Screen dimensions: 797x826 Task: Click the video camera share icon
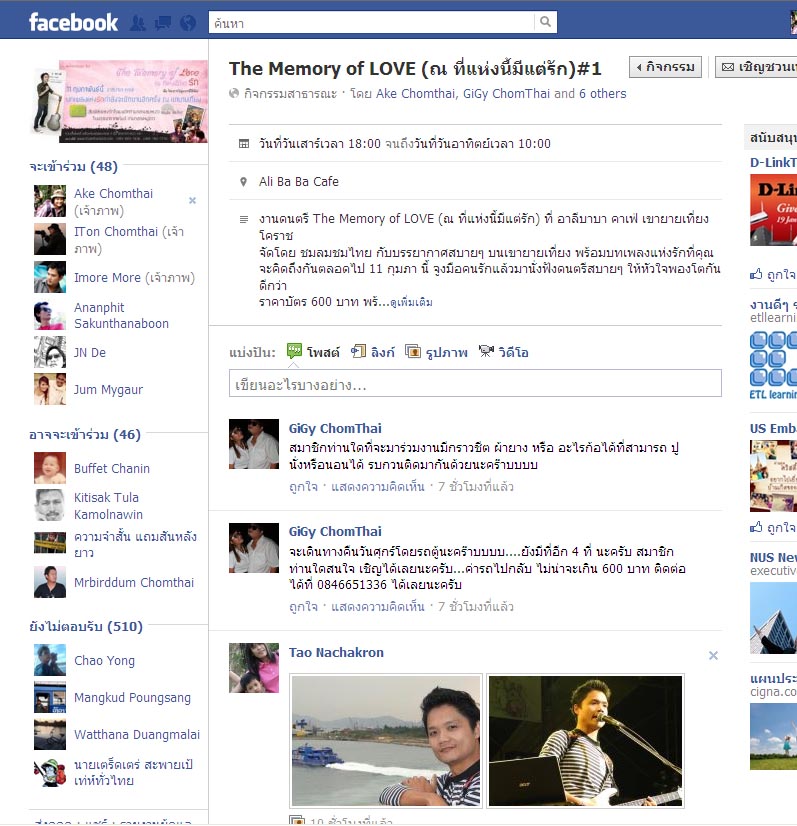(486, 351)
